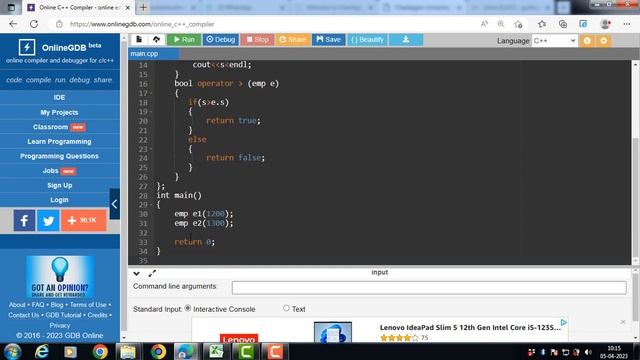The image size is (640, 360).
Task: Download the code with the download icon
Action: pyautogui.click(x=406, y=40)
